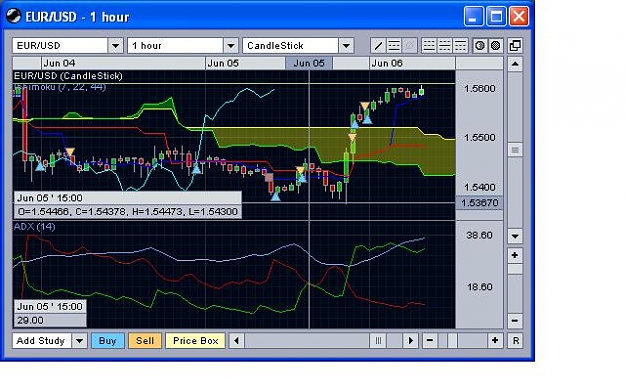Click the Add Study button
The image size is (625, 391).
tap(42, 341)
